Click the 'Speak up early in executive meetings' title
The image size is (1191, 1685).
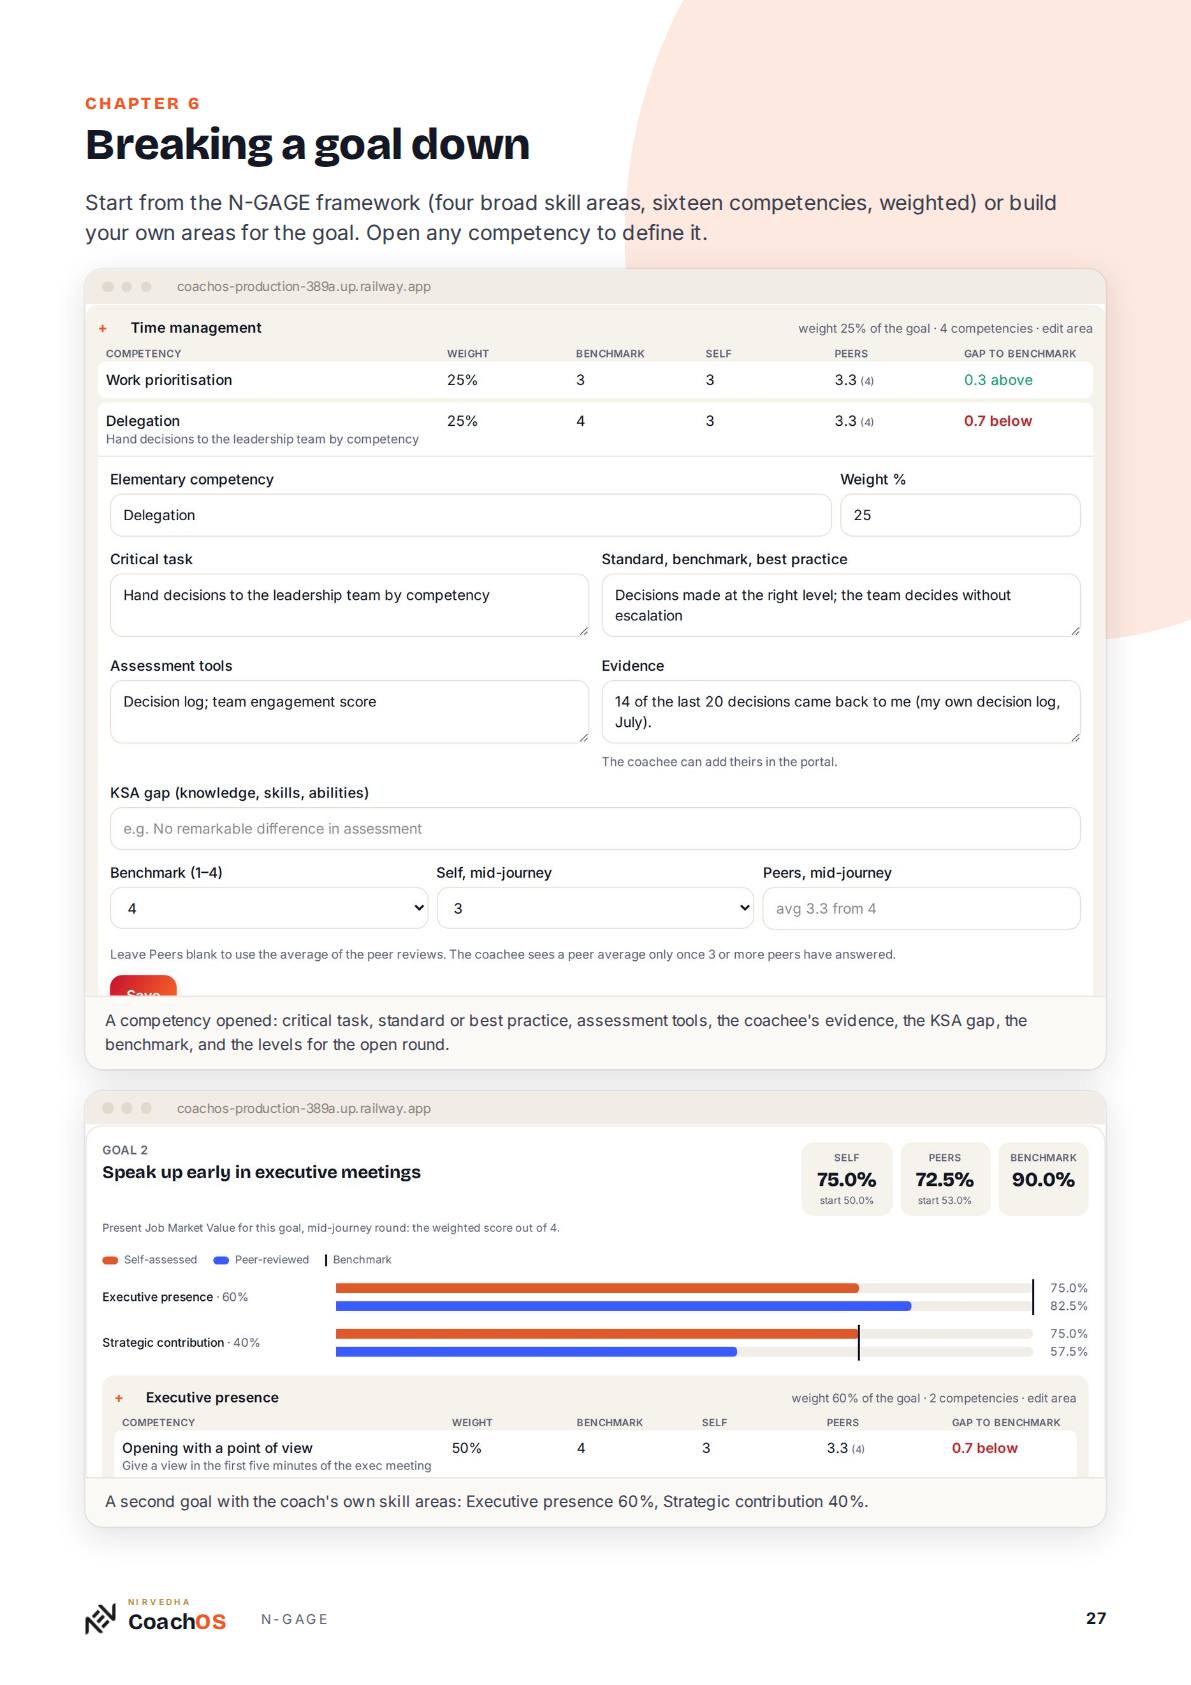pos(261,1172)
